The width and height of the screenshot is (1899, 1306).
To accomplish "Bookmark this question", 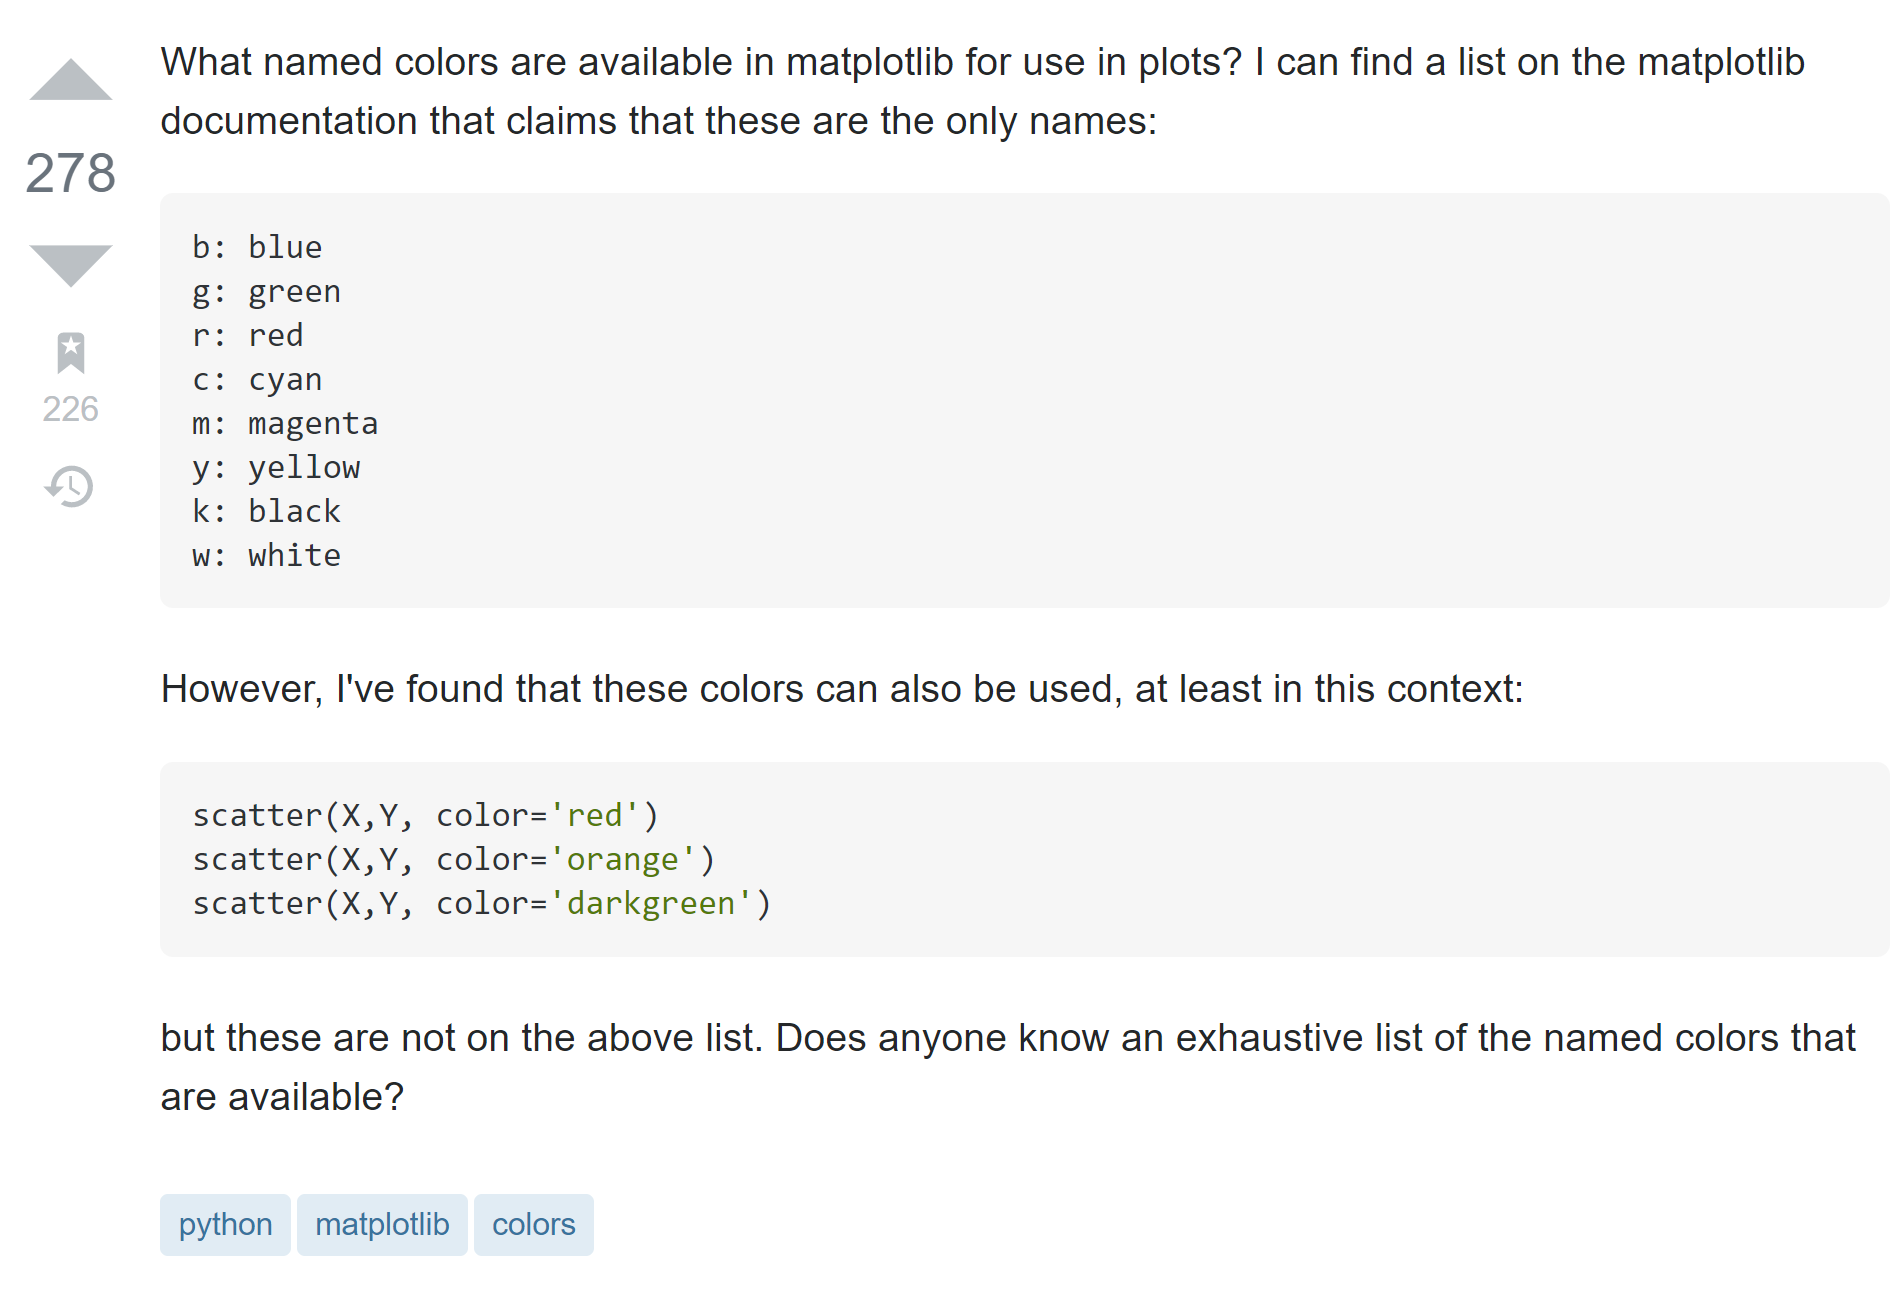I will tap(69, 352).
